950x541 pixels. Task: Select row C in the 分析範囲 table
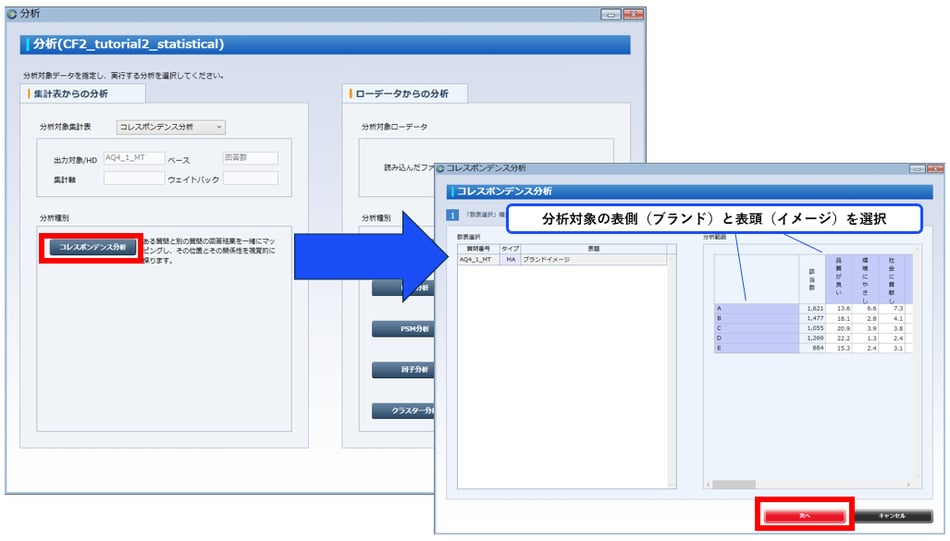tap(756, 328)
